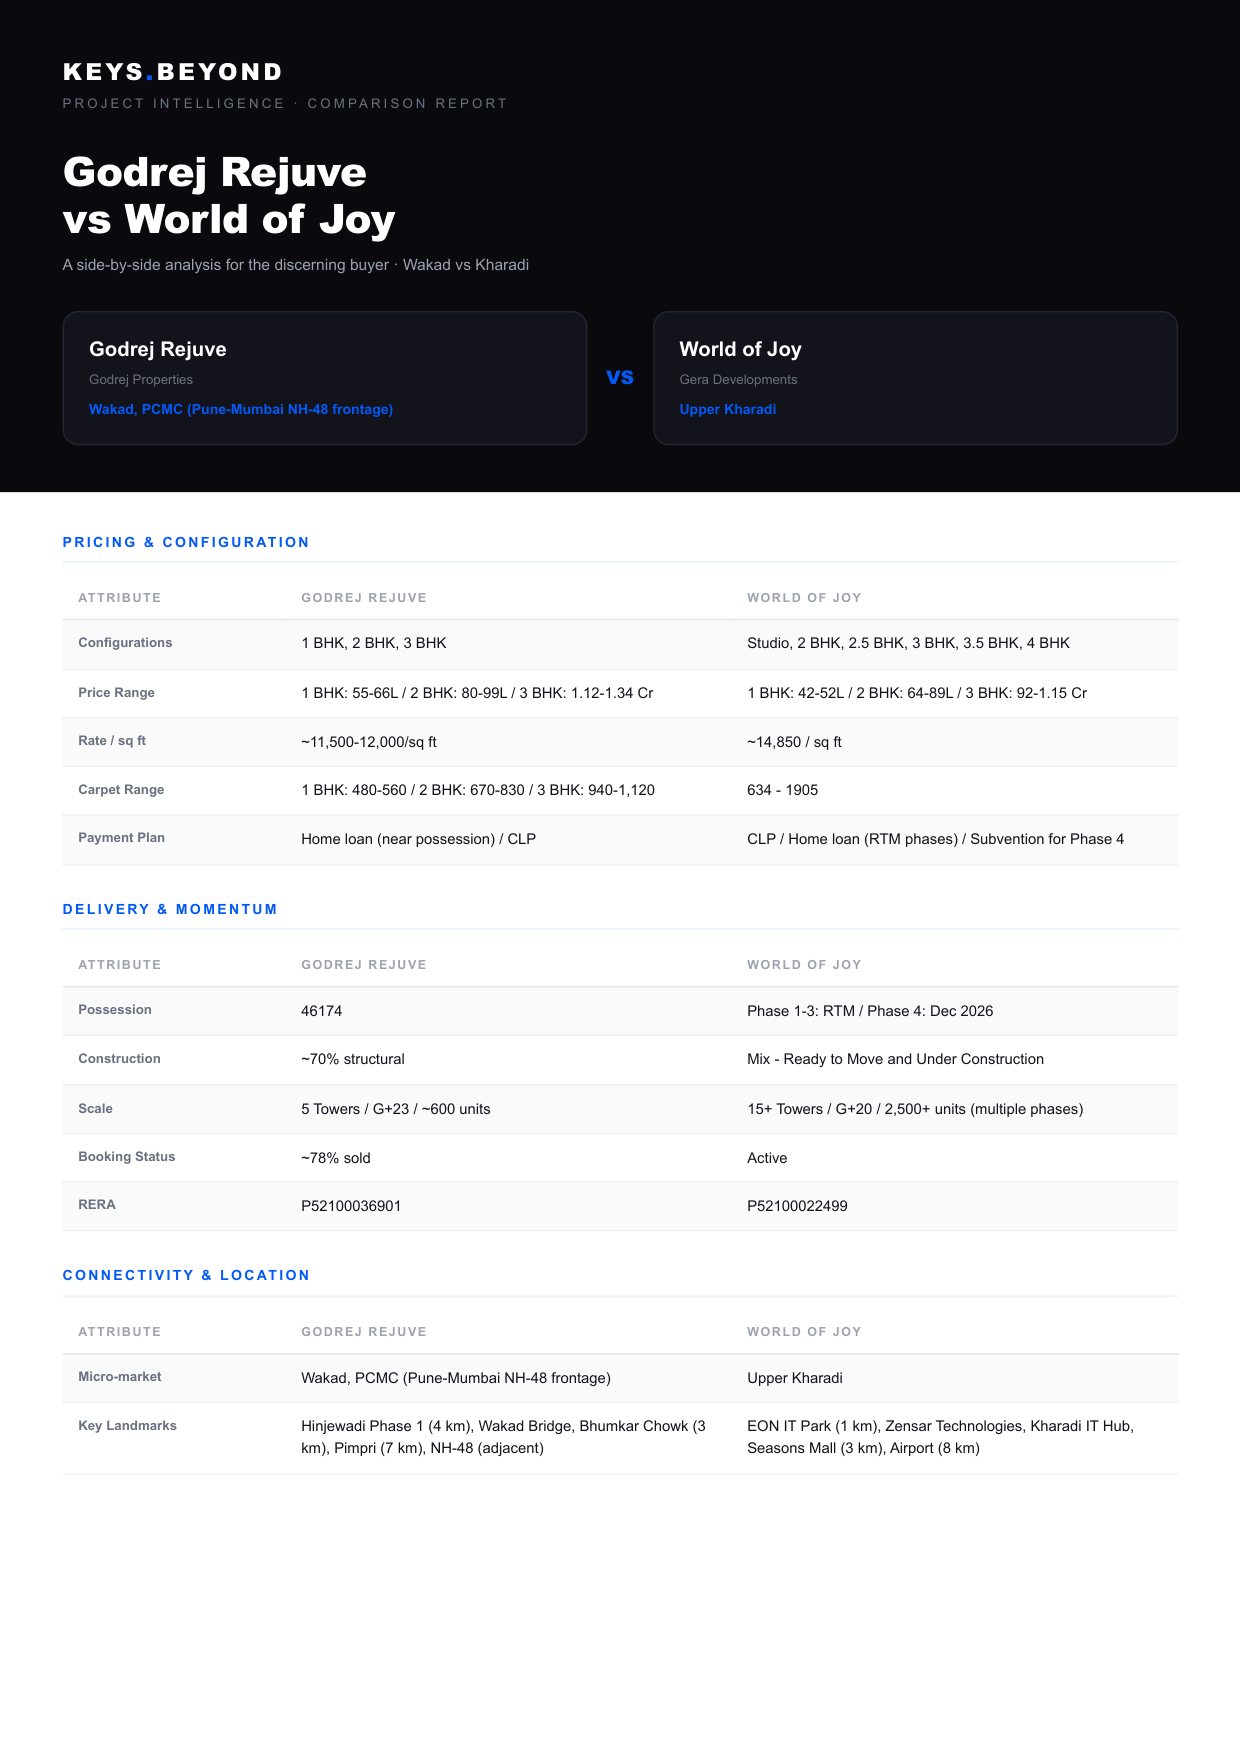Click the 'Godrej Properties' developer name
Screen dimensions: 1240x1754
[141, 380]
